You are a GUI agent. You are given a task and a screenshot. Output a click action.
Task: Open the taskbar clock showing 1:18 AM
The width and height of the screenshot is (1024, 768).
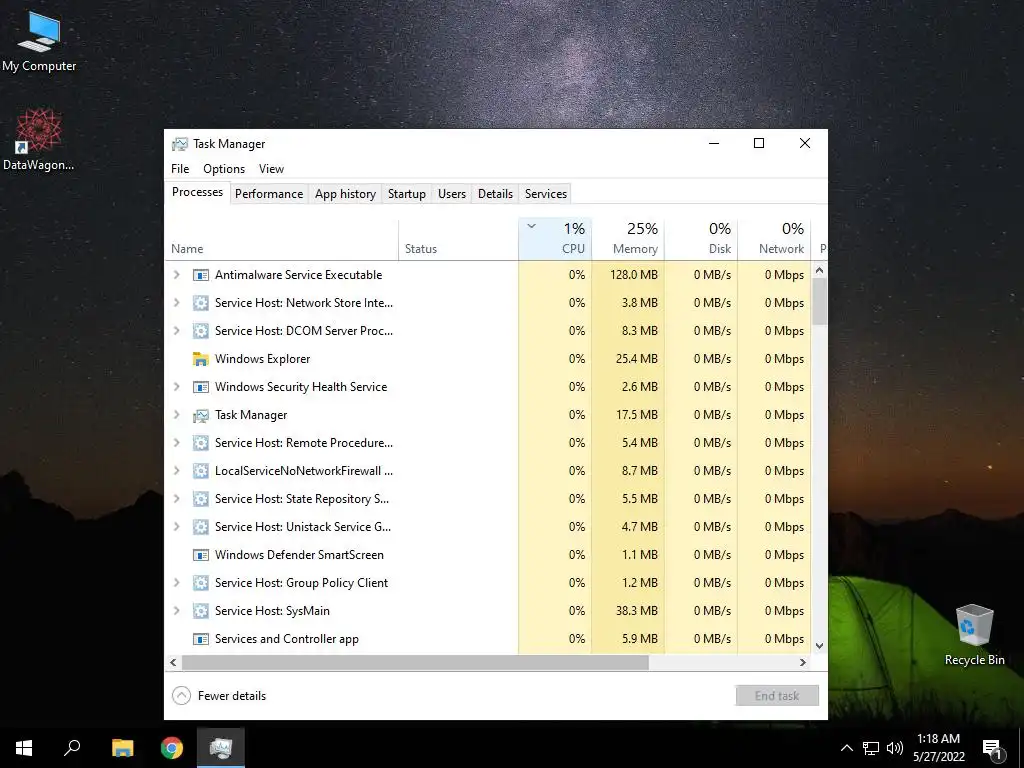(939, 748)
